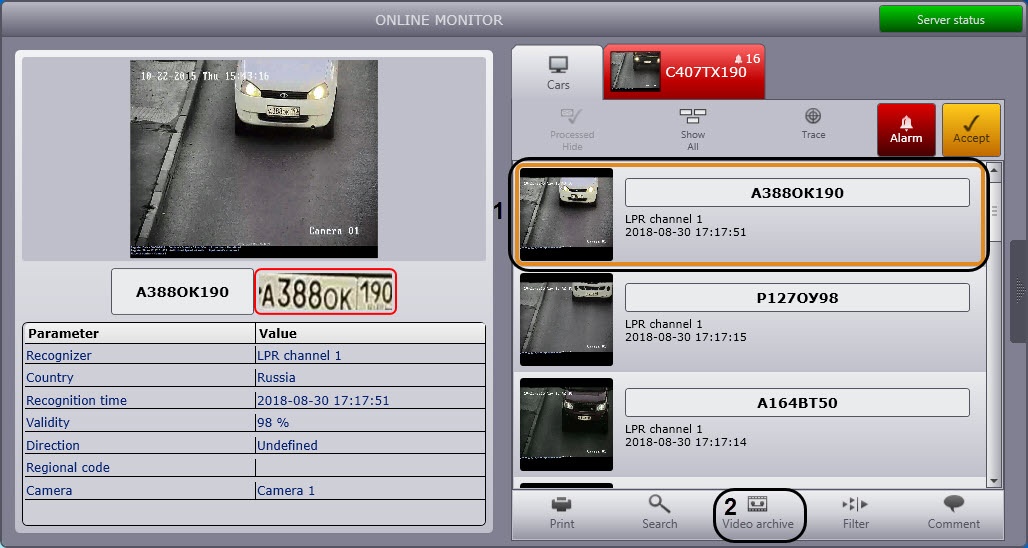Click the recognized plate text A388OK190 box

tap(182, 292)
